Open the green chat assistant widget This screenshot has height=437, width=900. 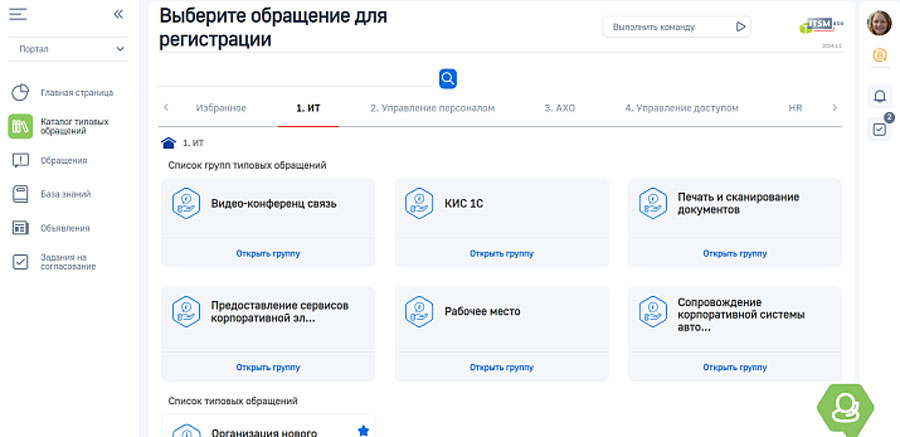[x=844, y=407]
